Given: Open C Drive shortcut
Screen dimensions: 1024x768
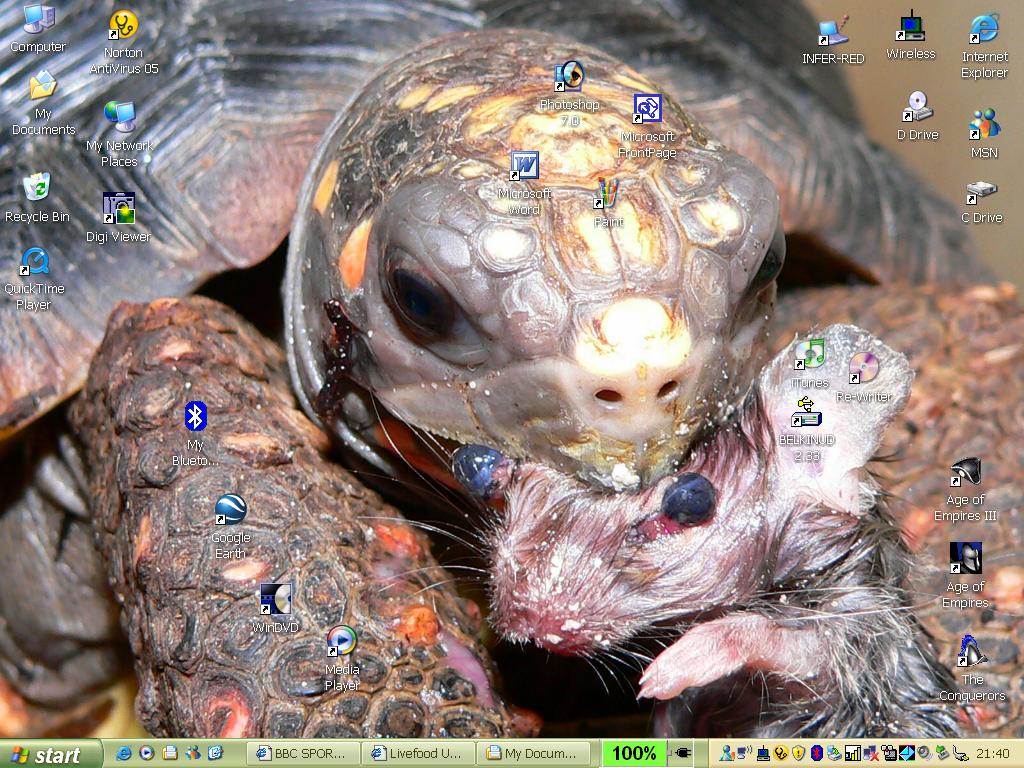Looking at the screenshot, I should [x=982, y=203].
